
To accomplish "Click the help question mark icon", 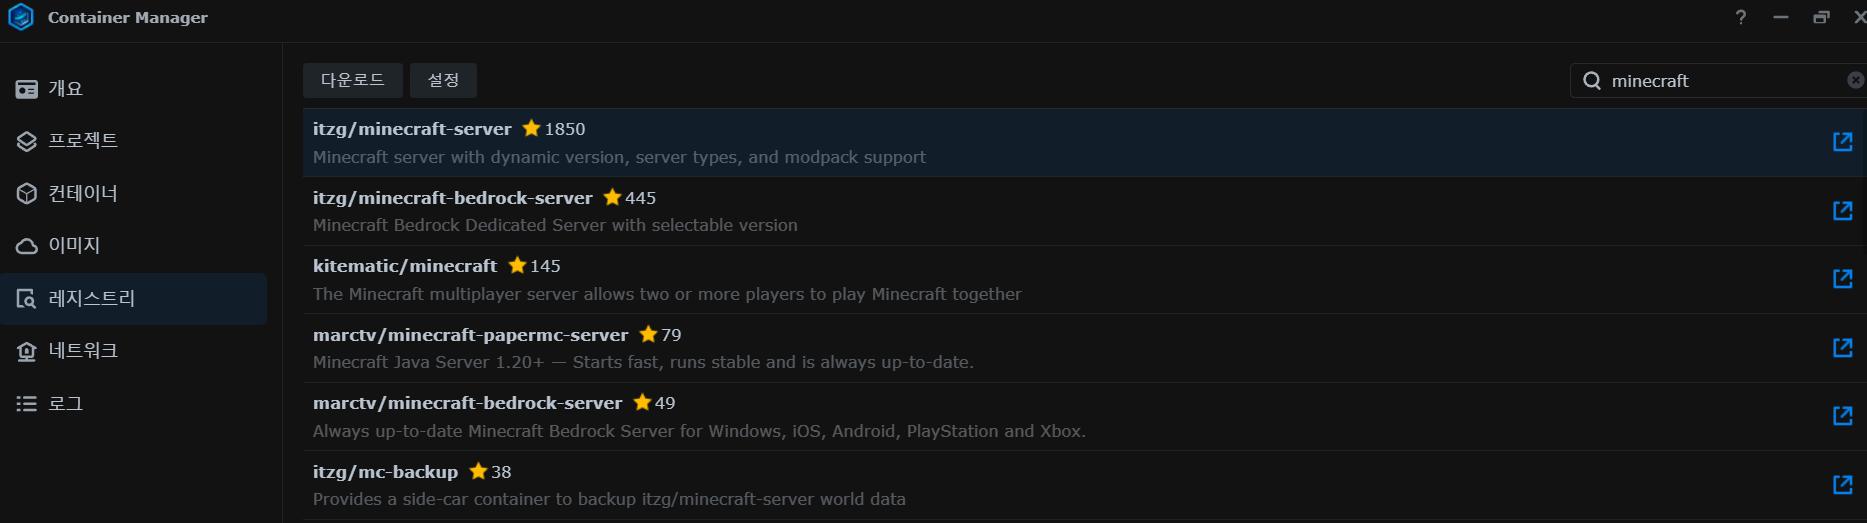I will pyautogui.click(x=1741, y=18).
